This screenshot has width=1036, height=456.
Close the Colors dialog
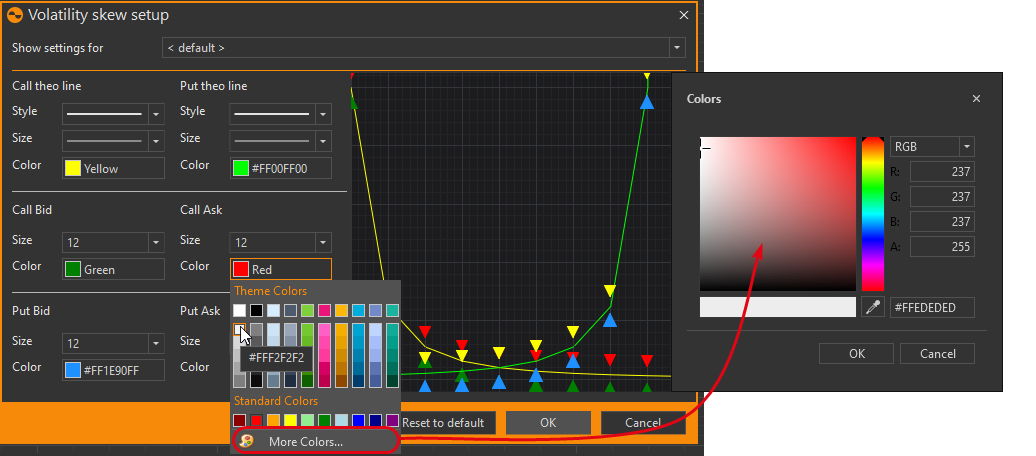tap(976, 99)
